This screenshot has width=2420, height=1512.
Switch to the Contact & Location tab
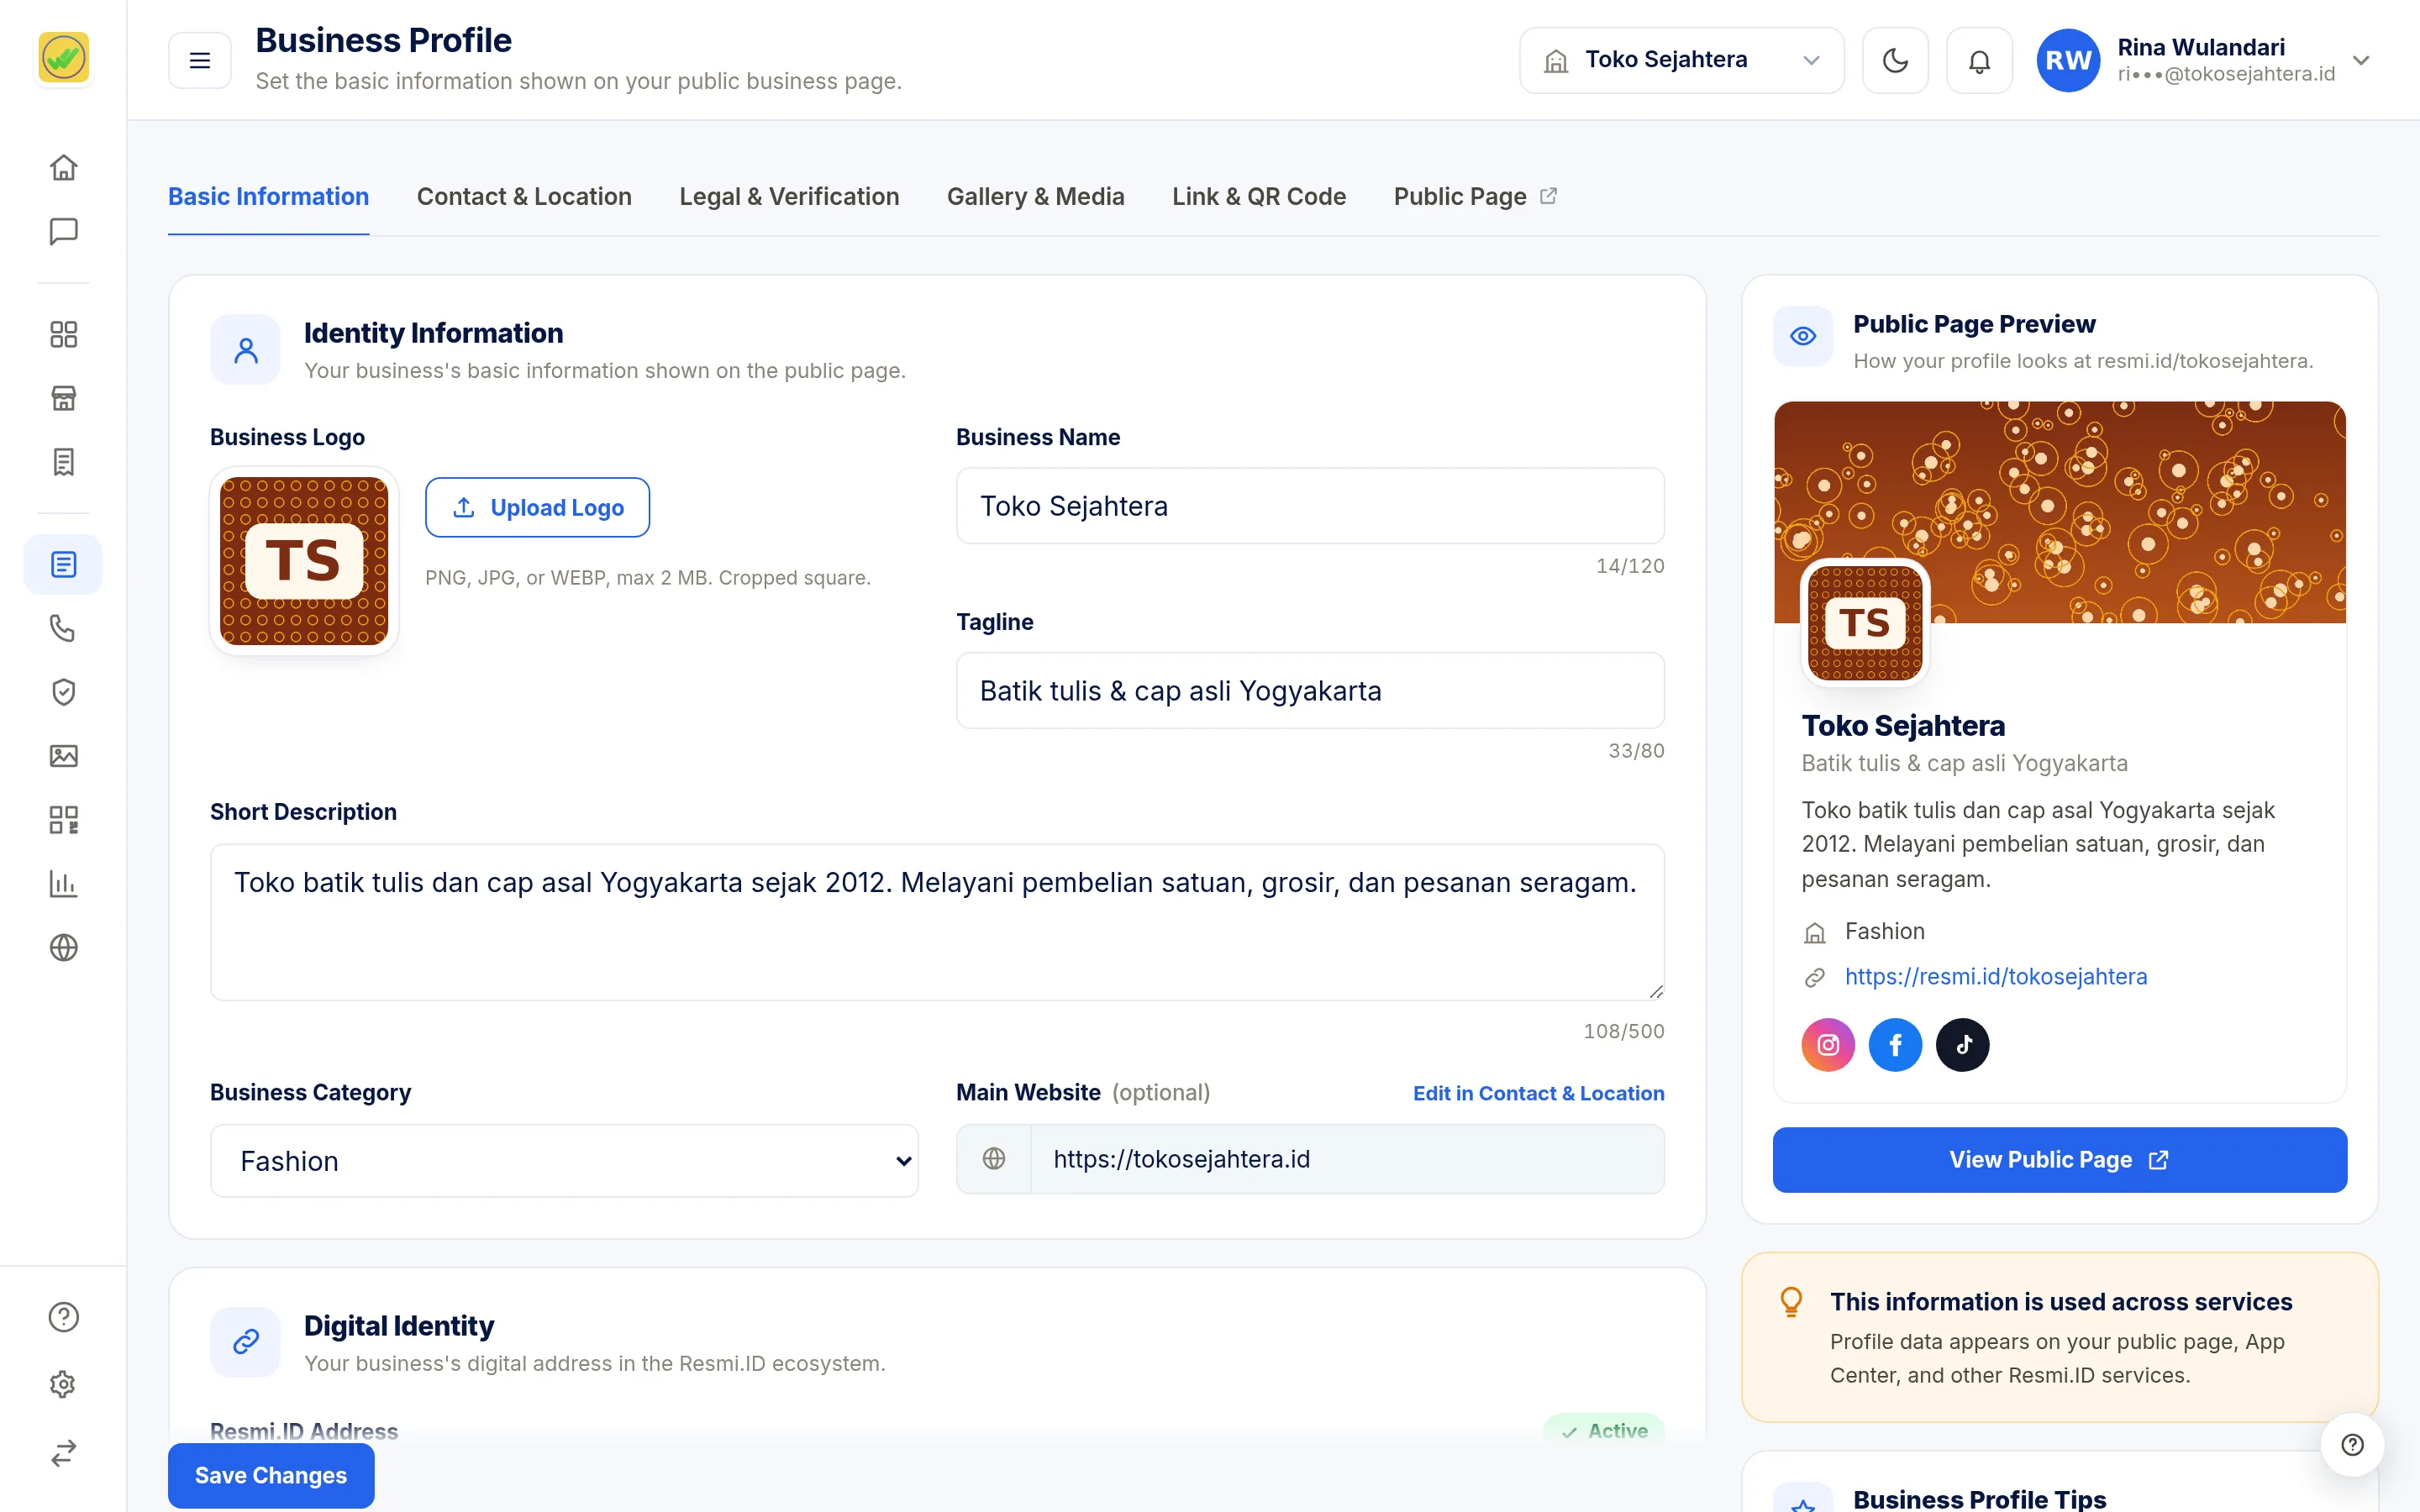524,197
